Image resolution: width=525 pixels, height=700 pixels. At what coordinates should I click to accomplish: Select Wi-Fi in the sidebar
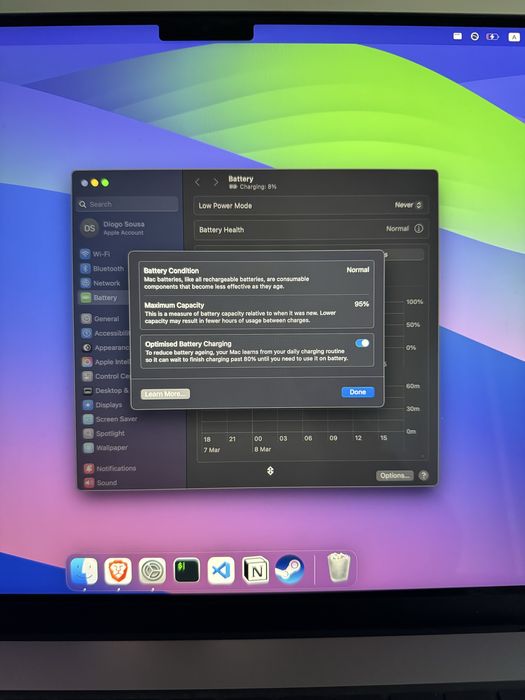(x=101, y=254)
